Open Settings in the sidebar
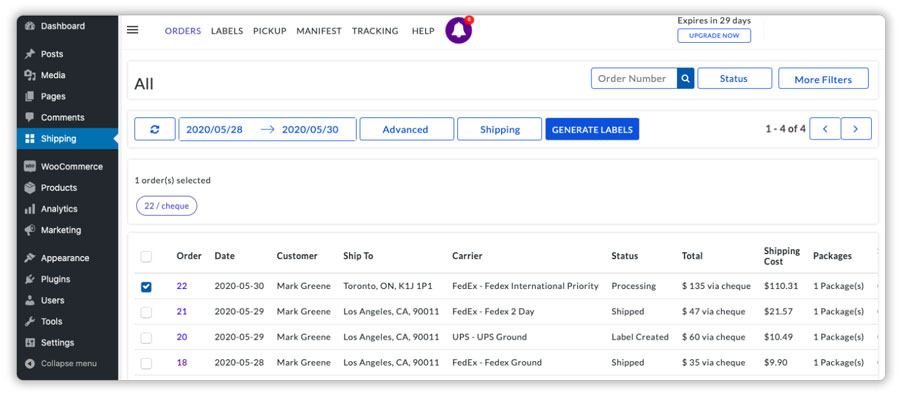Image resolution: width=900 pixels, height=395 pixels. point(67,343)
